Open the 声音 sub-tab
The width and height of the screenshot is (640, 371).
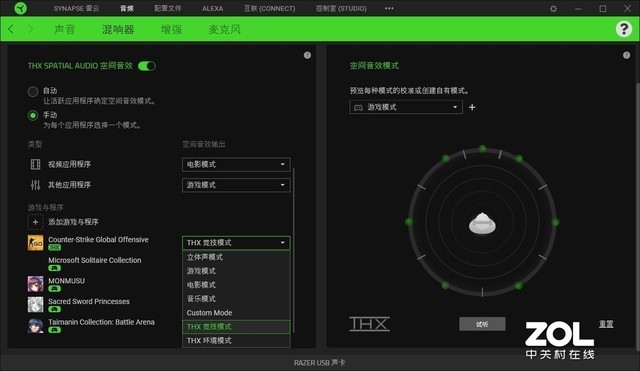tap(64, 29)
